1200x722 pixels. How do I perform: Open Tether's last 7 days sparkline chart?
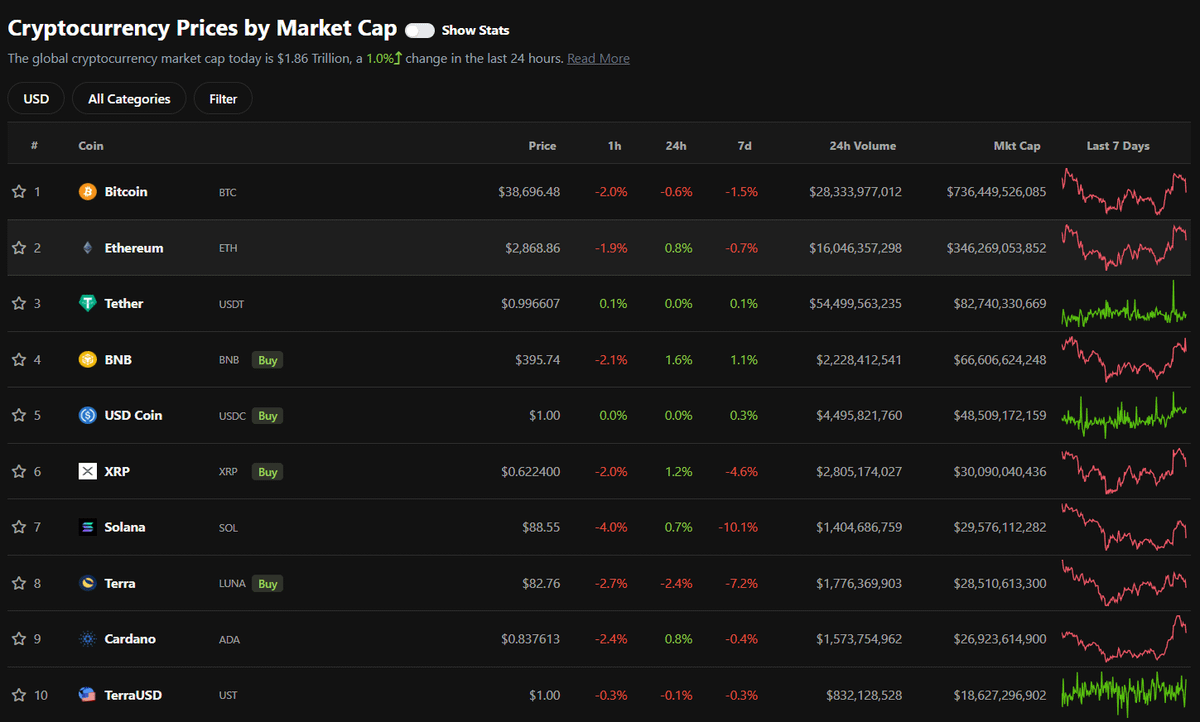[x=1124, y=304]
